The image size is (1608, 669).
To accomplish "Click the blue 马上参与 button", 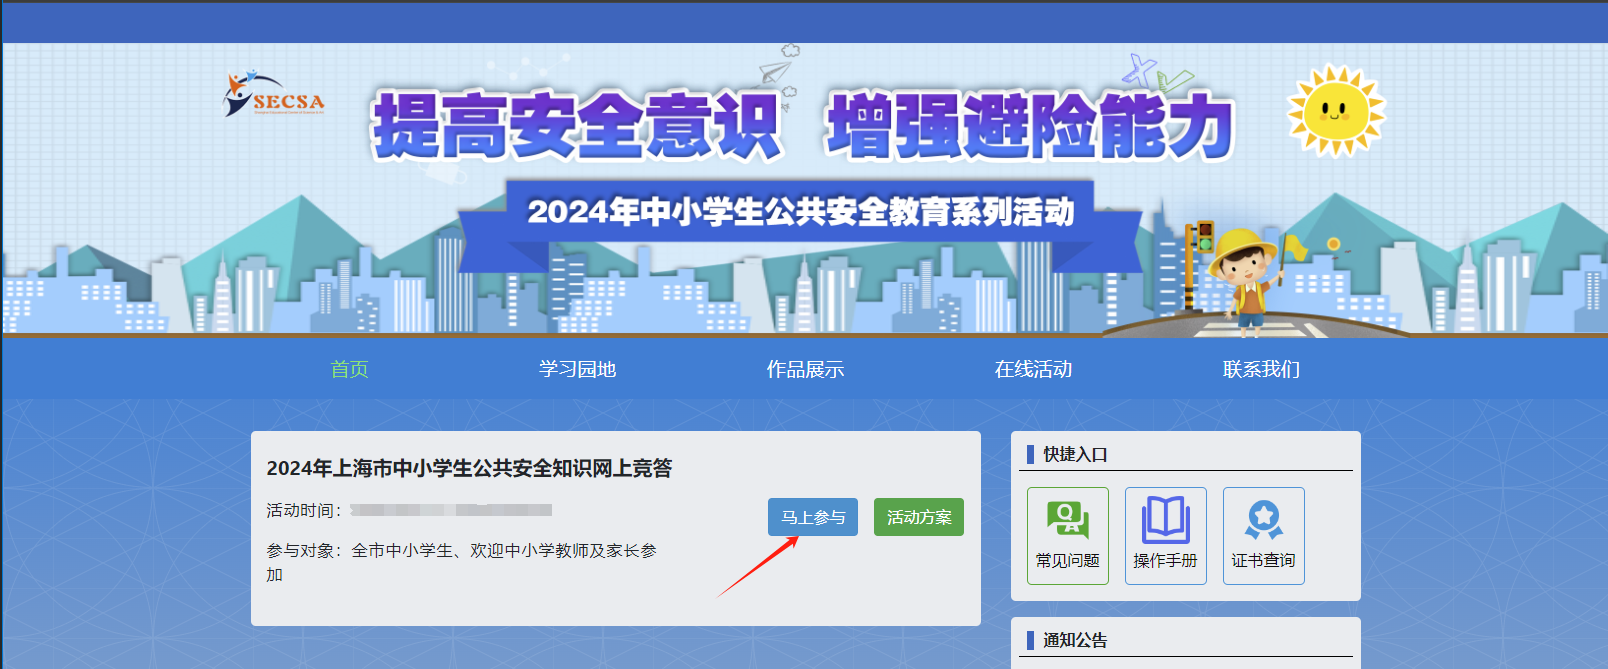I will tap(813, 517).
